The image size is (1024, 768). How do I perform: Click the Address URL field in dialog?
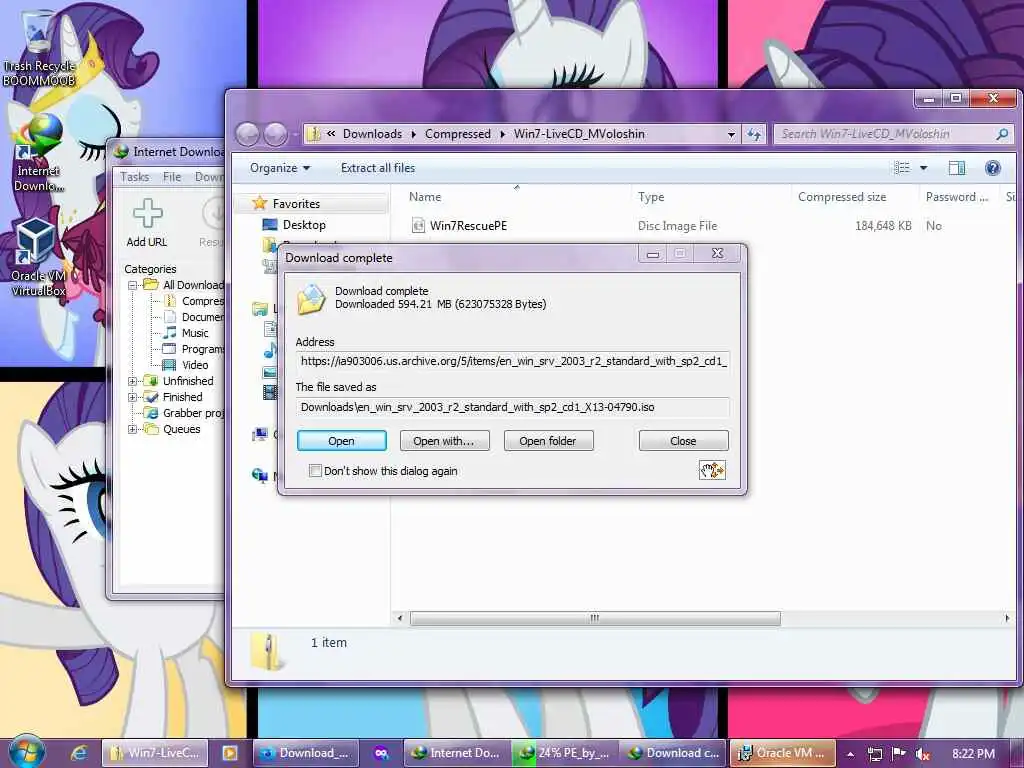point(513,361)
